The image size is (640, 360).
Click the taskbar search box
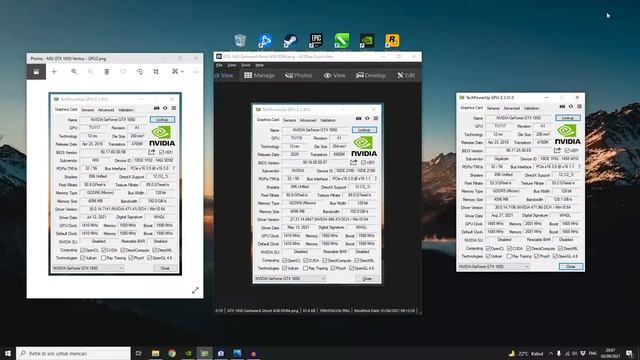pyautogui.click(x=73, y=353)
